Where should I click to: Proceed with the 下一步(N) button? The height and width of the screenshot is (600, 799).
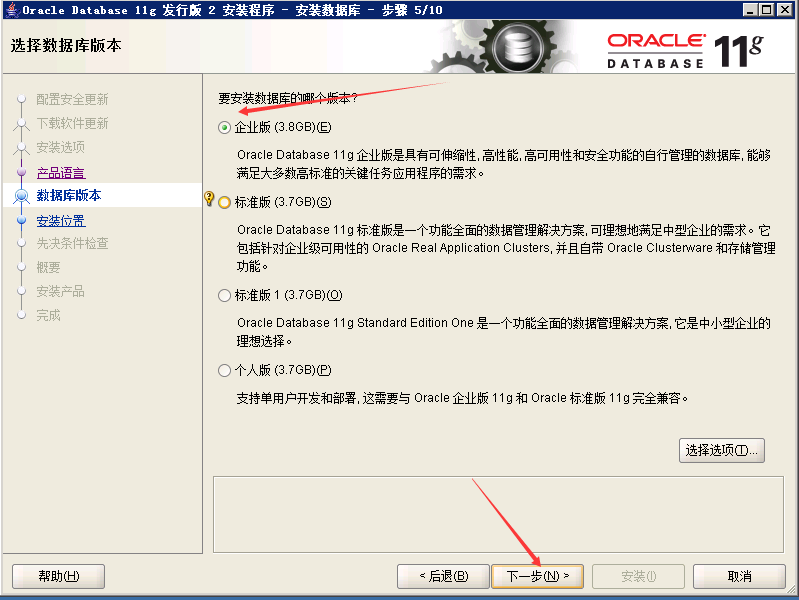(x=538, y=576)
